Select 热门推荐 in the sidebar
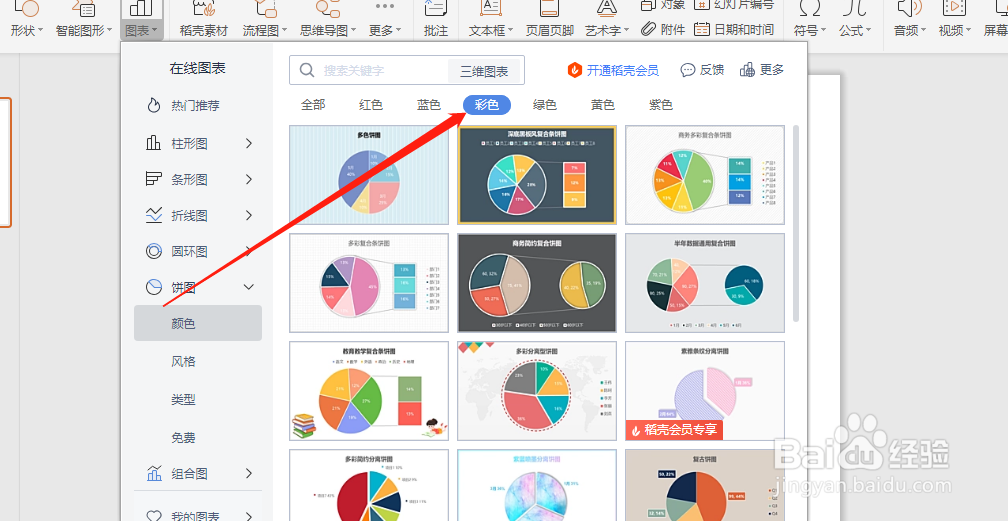 [196, 105]
